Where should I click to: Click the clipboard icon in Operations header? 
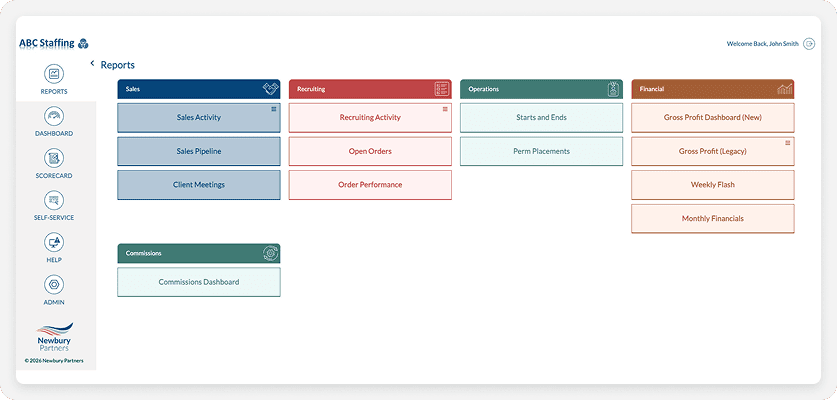coord(613,89)
